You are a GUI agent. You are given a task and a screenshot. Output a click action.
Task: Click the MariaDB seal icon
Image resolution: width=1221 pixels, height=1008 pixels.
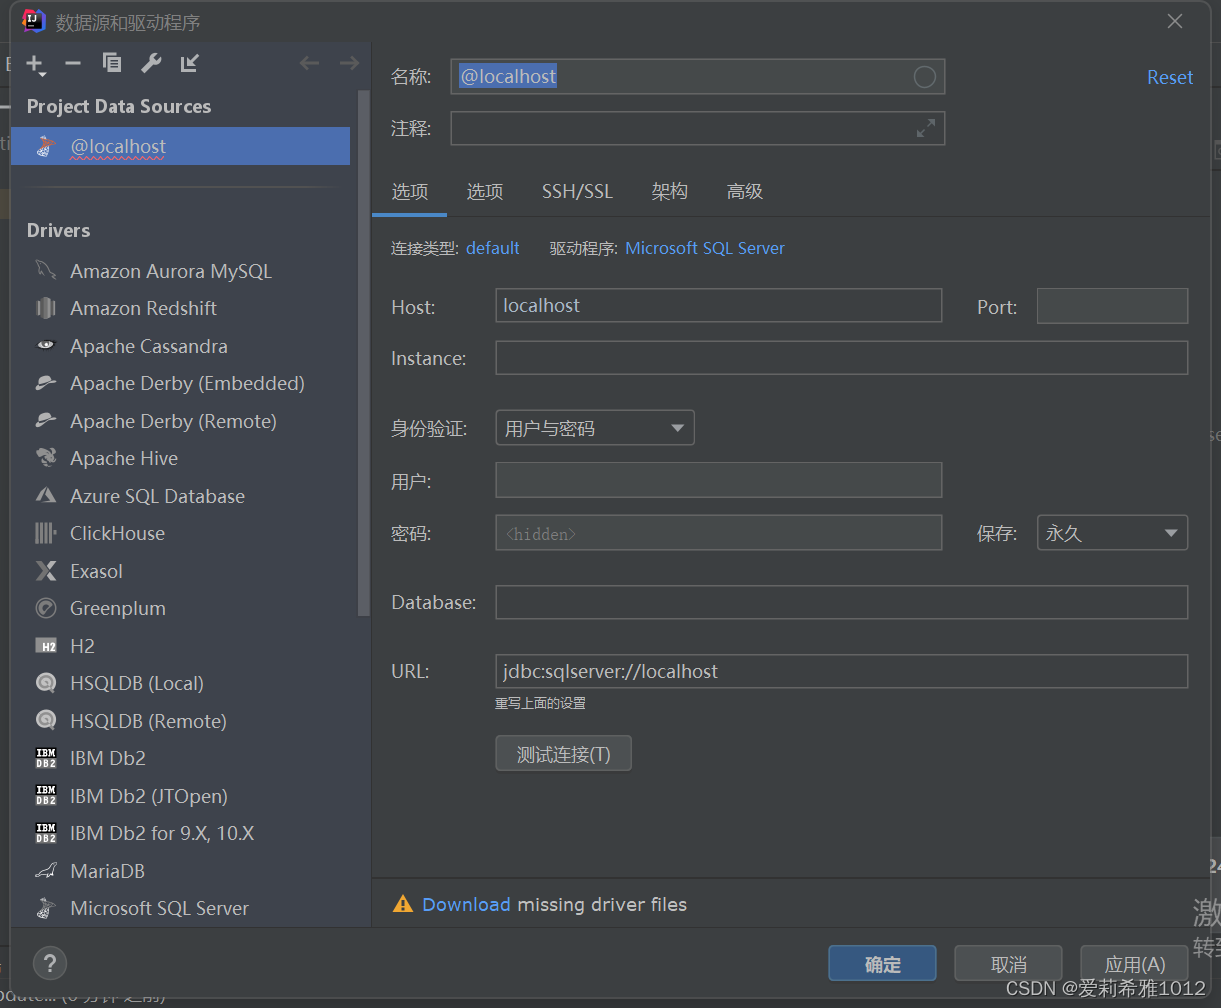pos(46,871)
